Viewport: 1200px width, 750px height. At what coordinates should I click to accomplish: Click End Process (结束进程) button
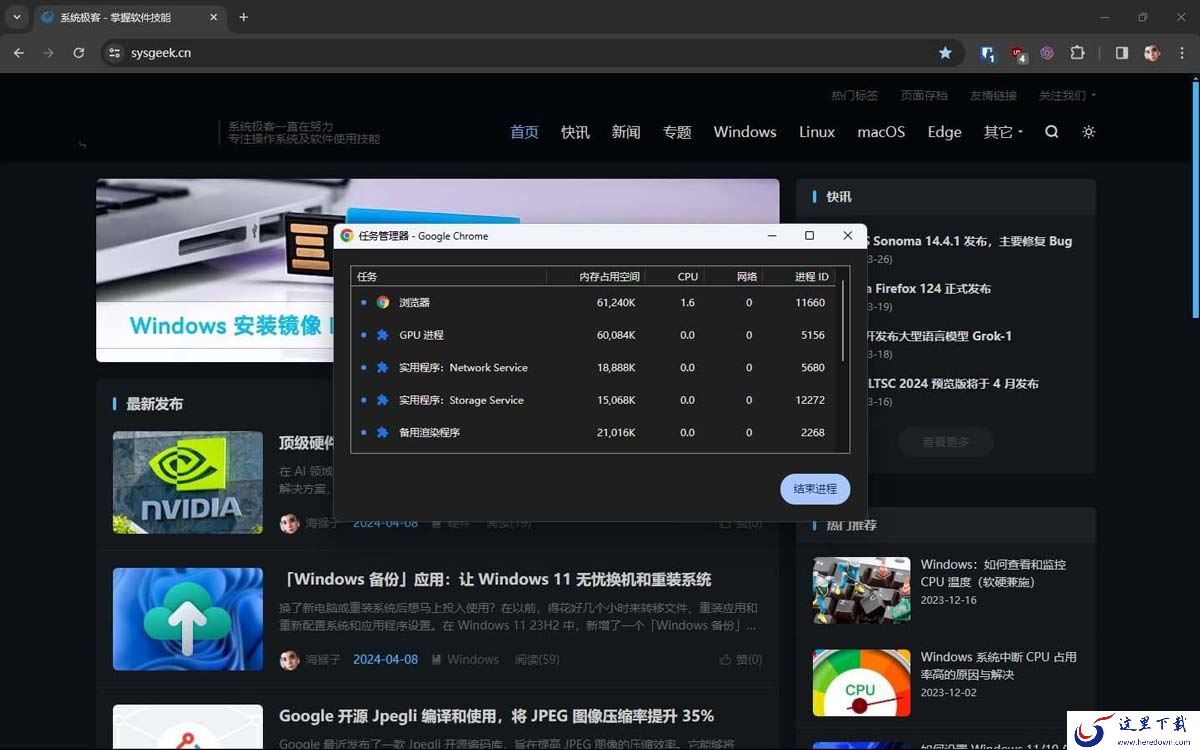click(815, 489)
